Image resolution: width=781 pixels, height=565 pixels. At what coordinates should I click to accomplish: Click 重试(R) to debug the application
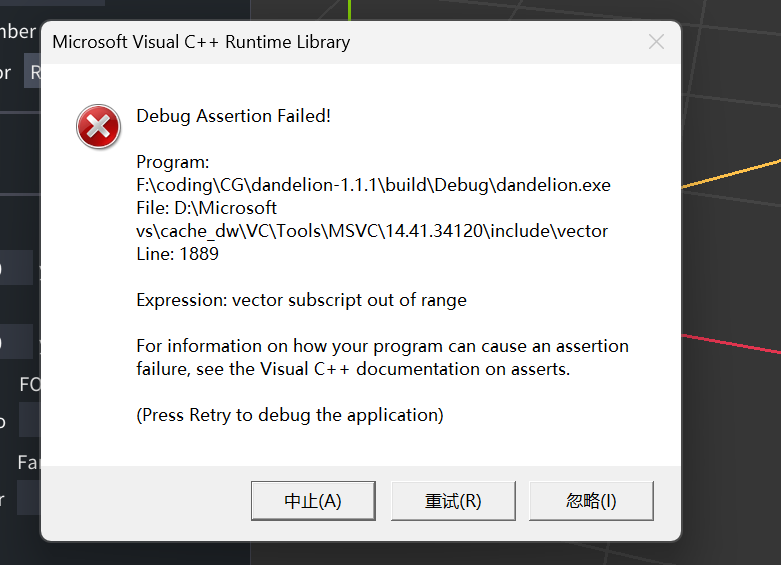click(453, 501)
